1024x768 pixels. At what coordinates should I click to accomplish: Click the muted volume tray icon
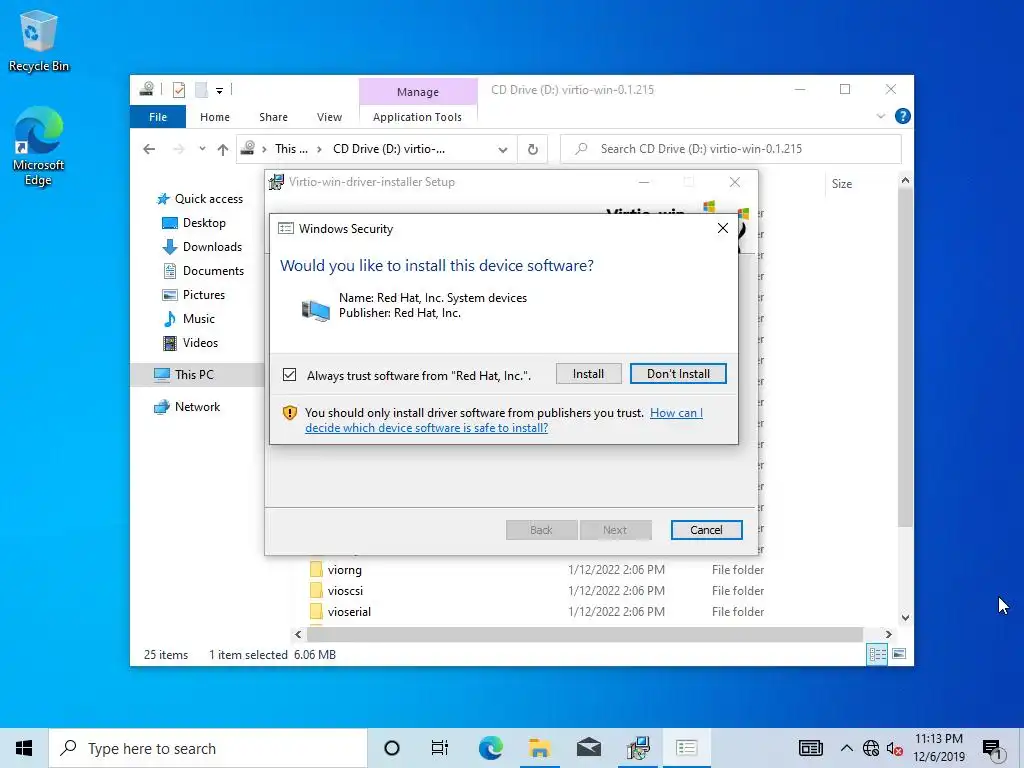tap(894, 748)
